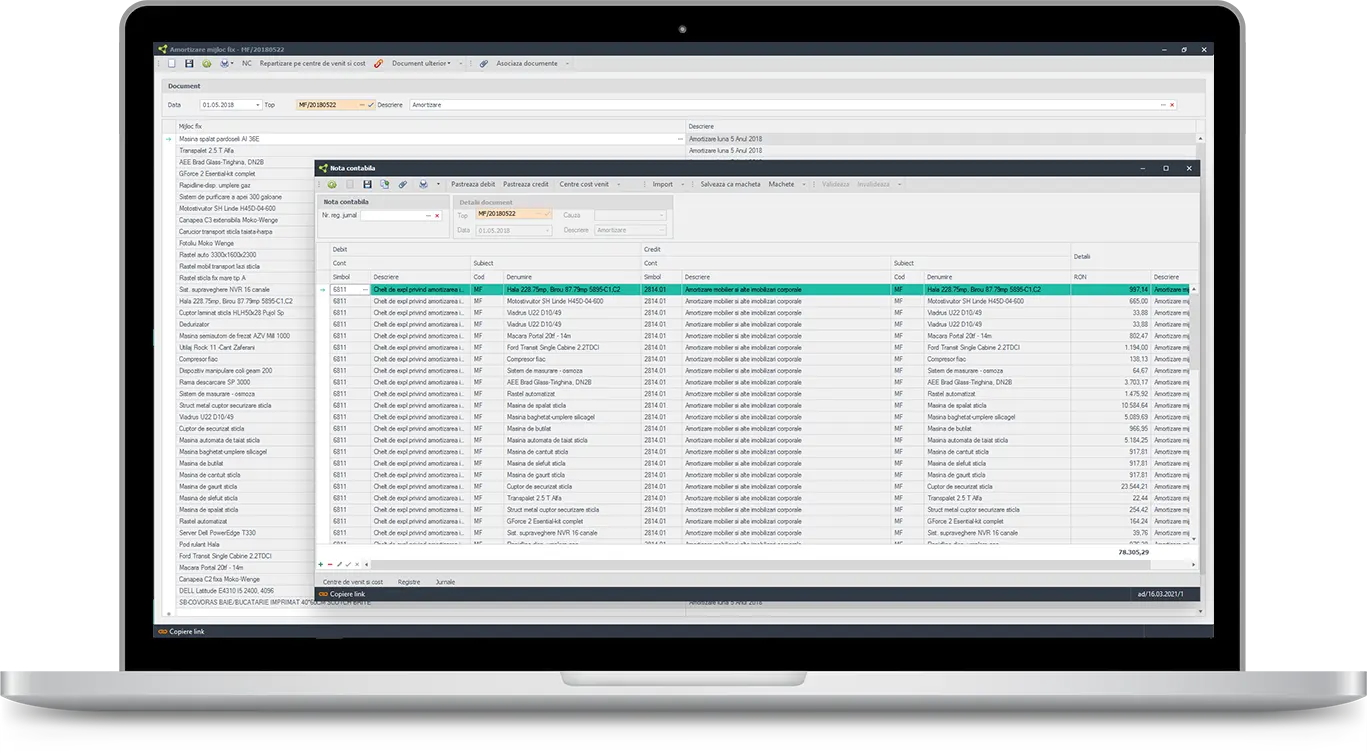Click the 997,14 RON amount cell
The height and width of the screenshot is (753, 1367).
tap(1110, 289)
